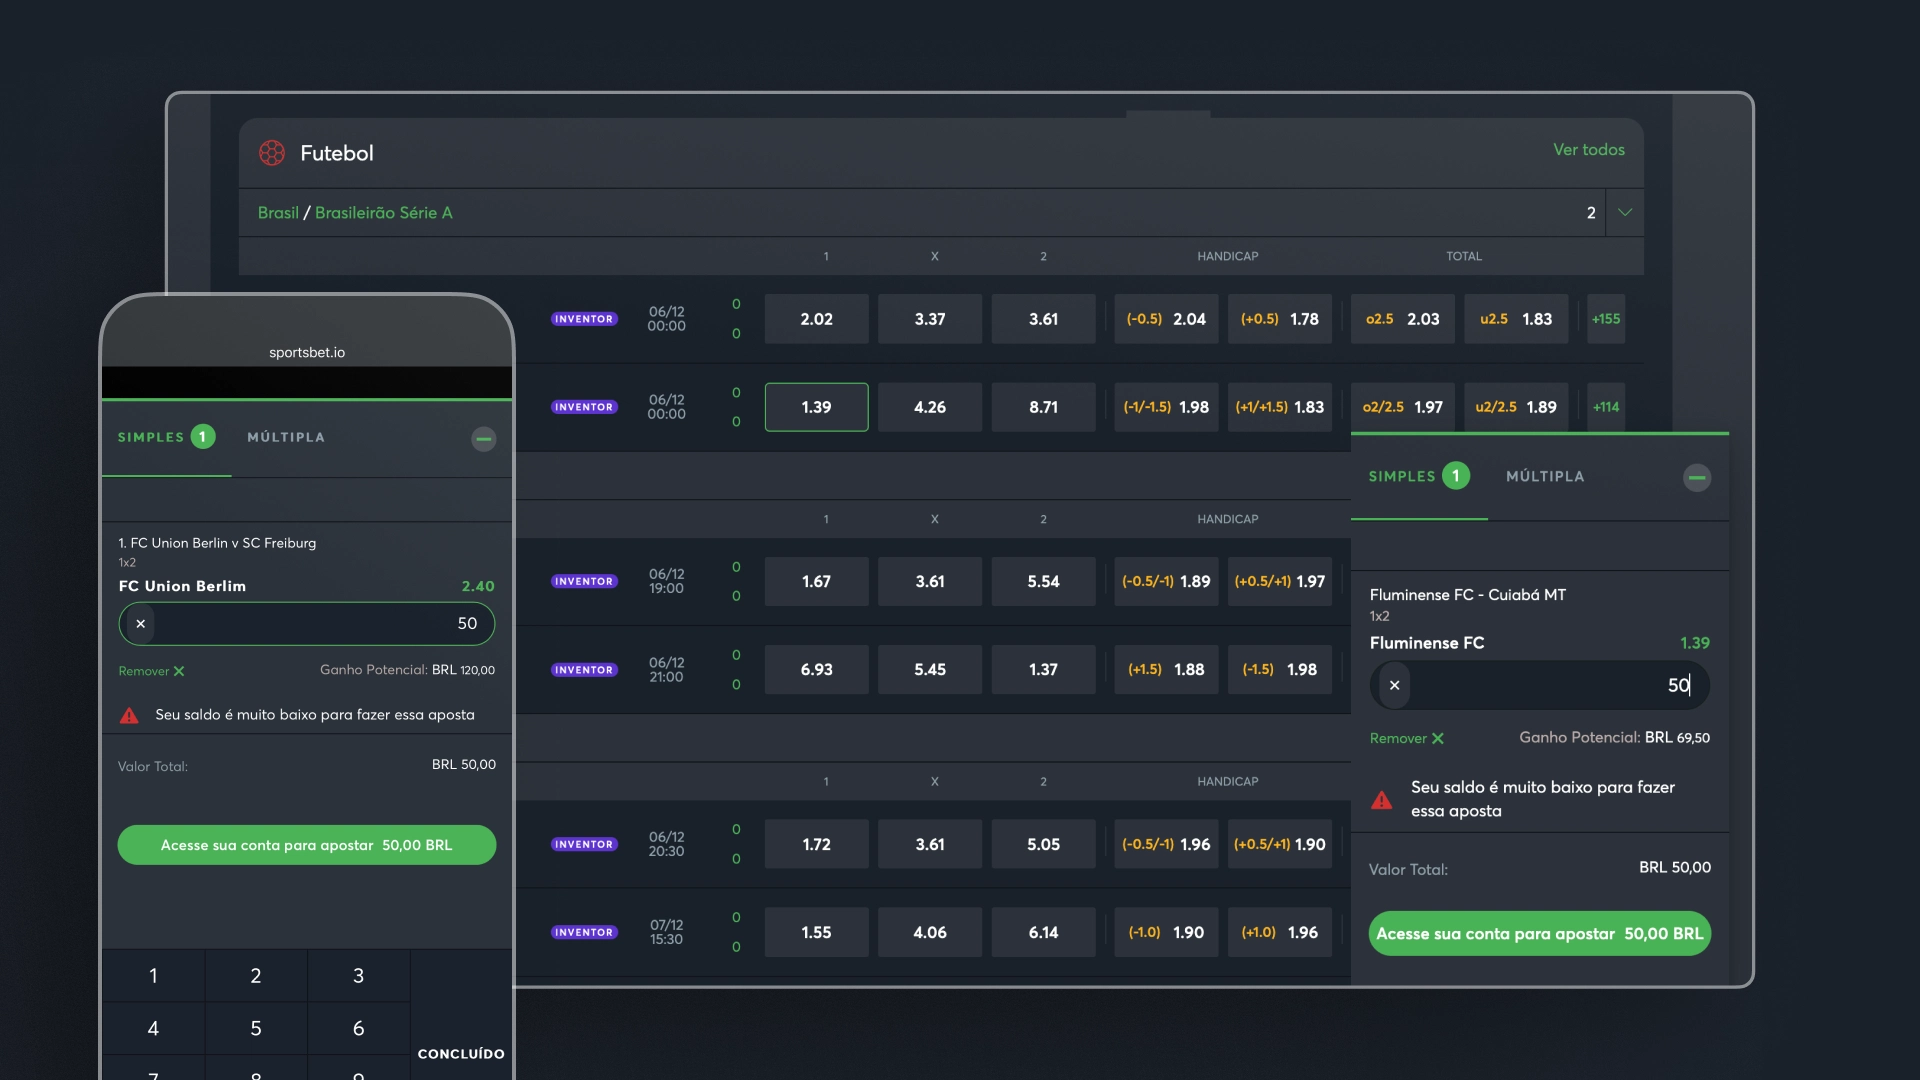Focus the mobile stake field showing 50
The image size is (1920, 1080).
[x=307, y=624]
